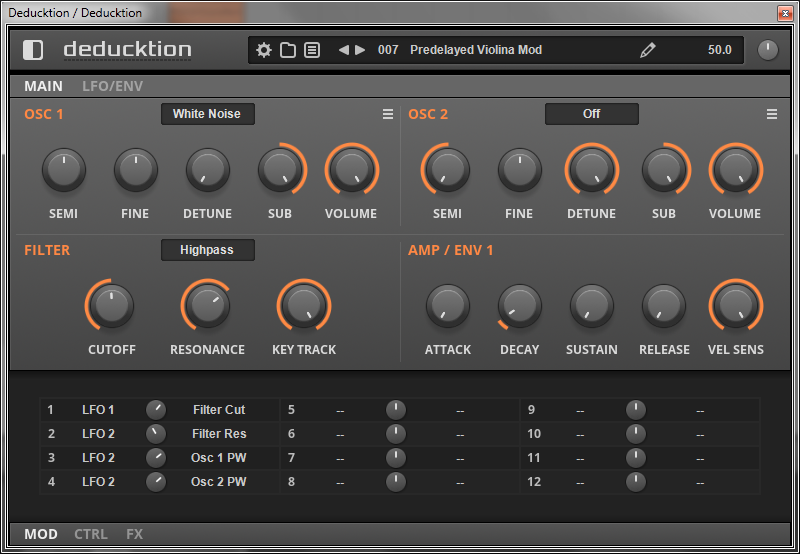Switch to the LFO/ENV tab
The width and height of the screenshot is (800, 554).
tap(112, 86)
